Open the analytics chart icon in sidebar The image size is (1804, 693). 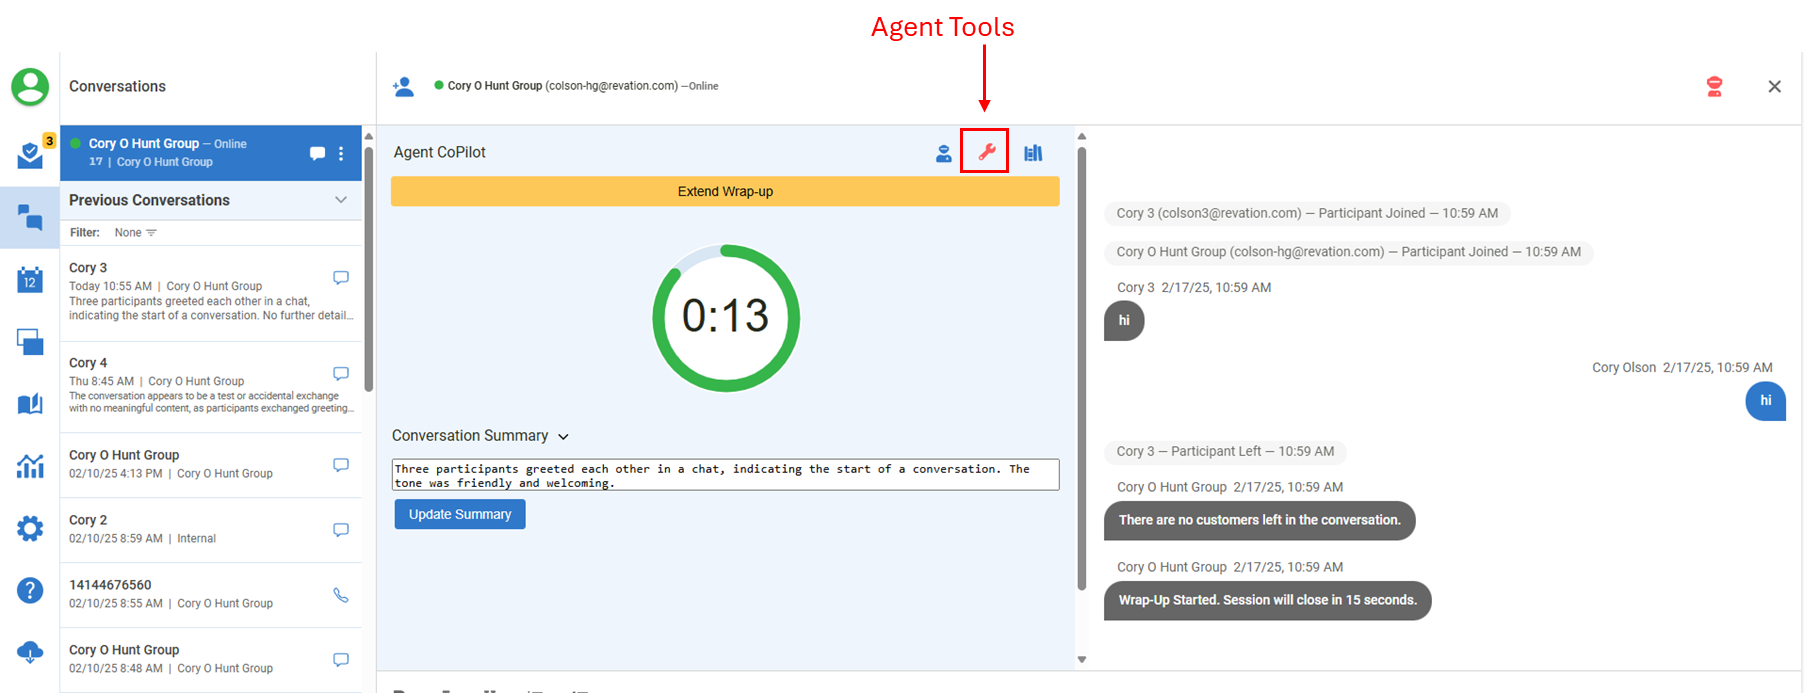[x=30, y=466]
